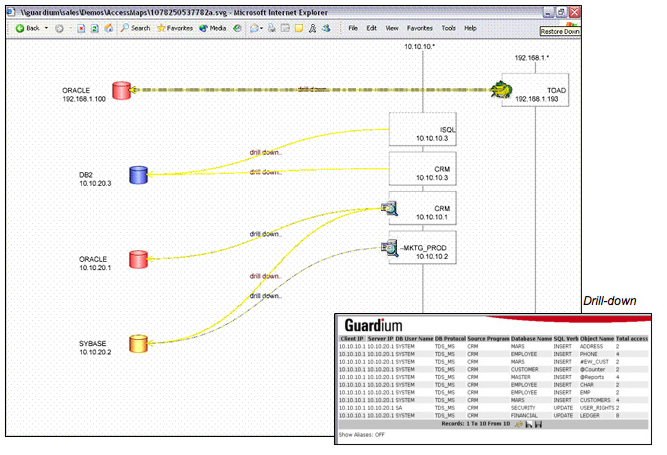Click the Restore Down window button
The height and width of the screenshot is (455, 667).
pos(561,12)
